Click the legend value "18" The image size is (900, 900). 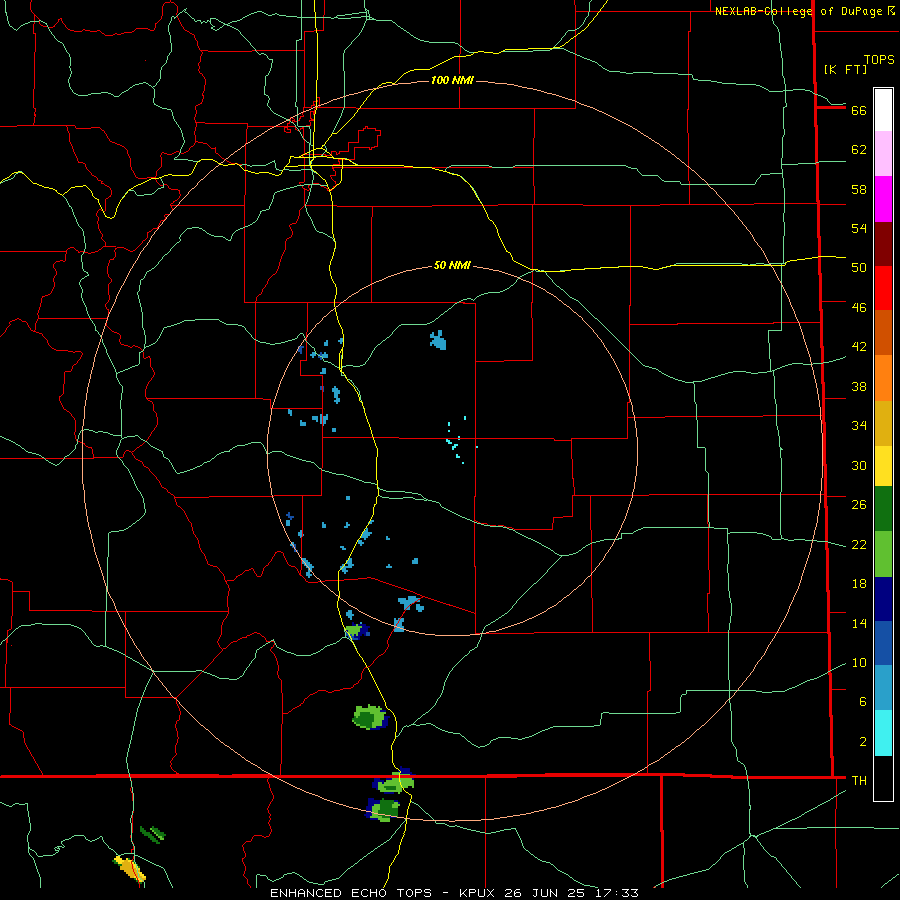[x=859, y=584]
